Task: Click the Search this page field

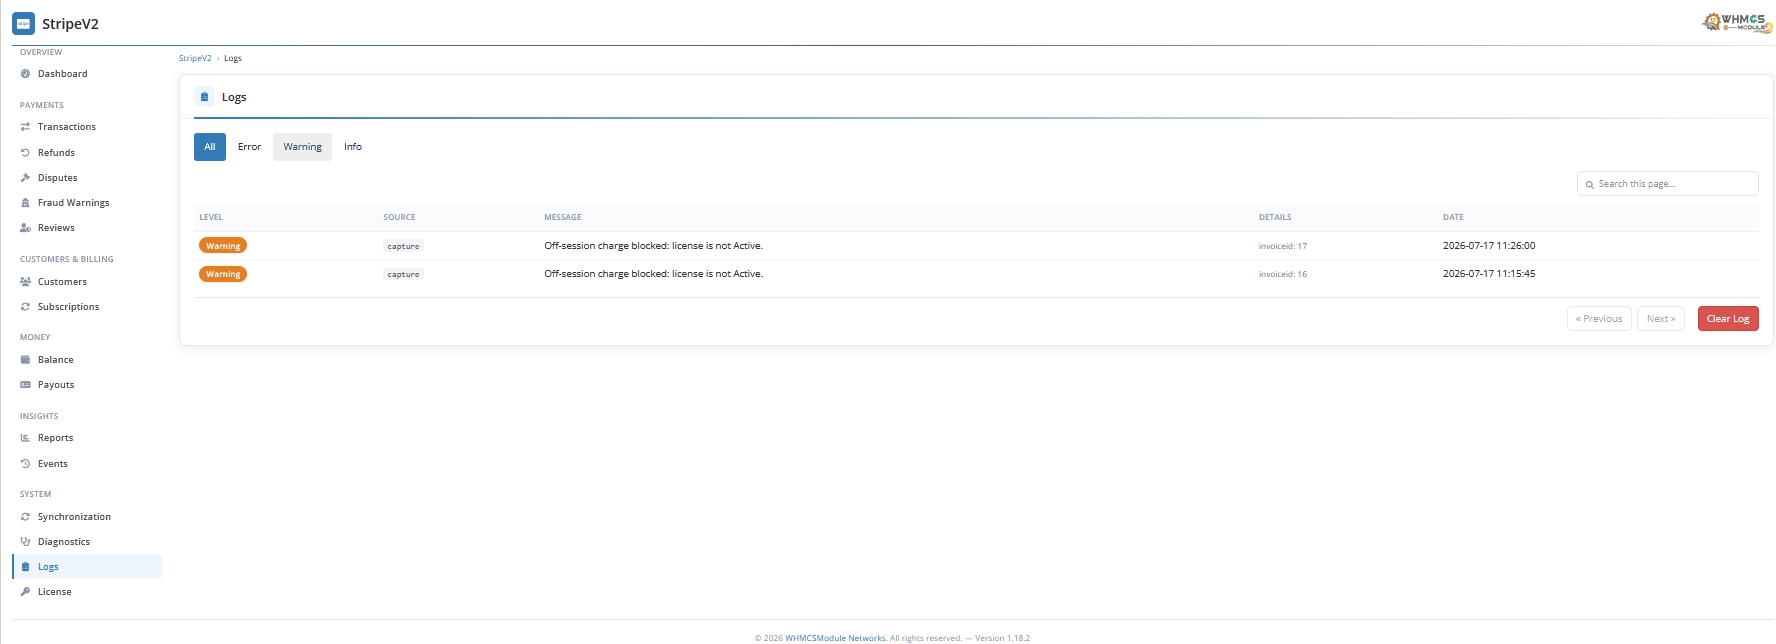Action: pyautogui.click(x=1667, y=184)
